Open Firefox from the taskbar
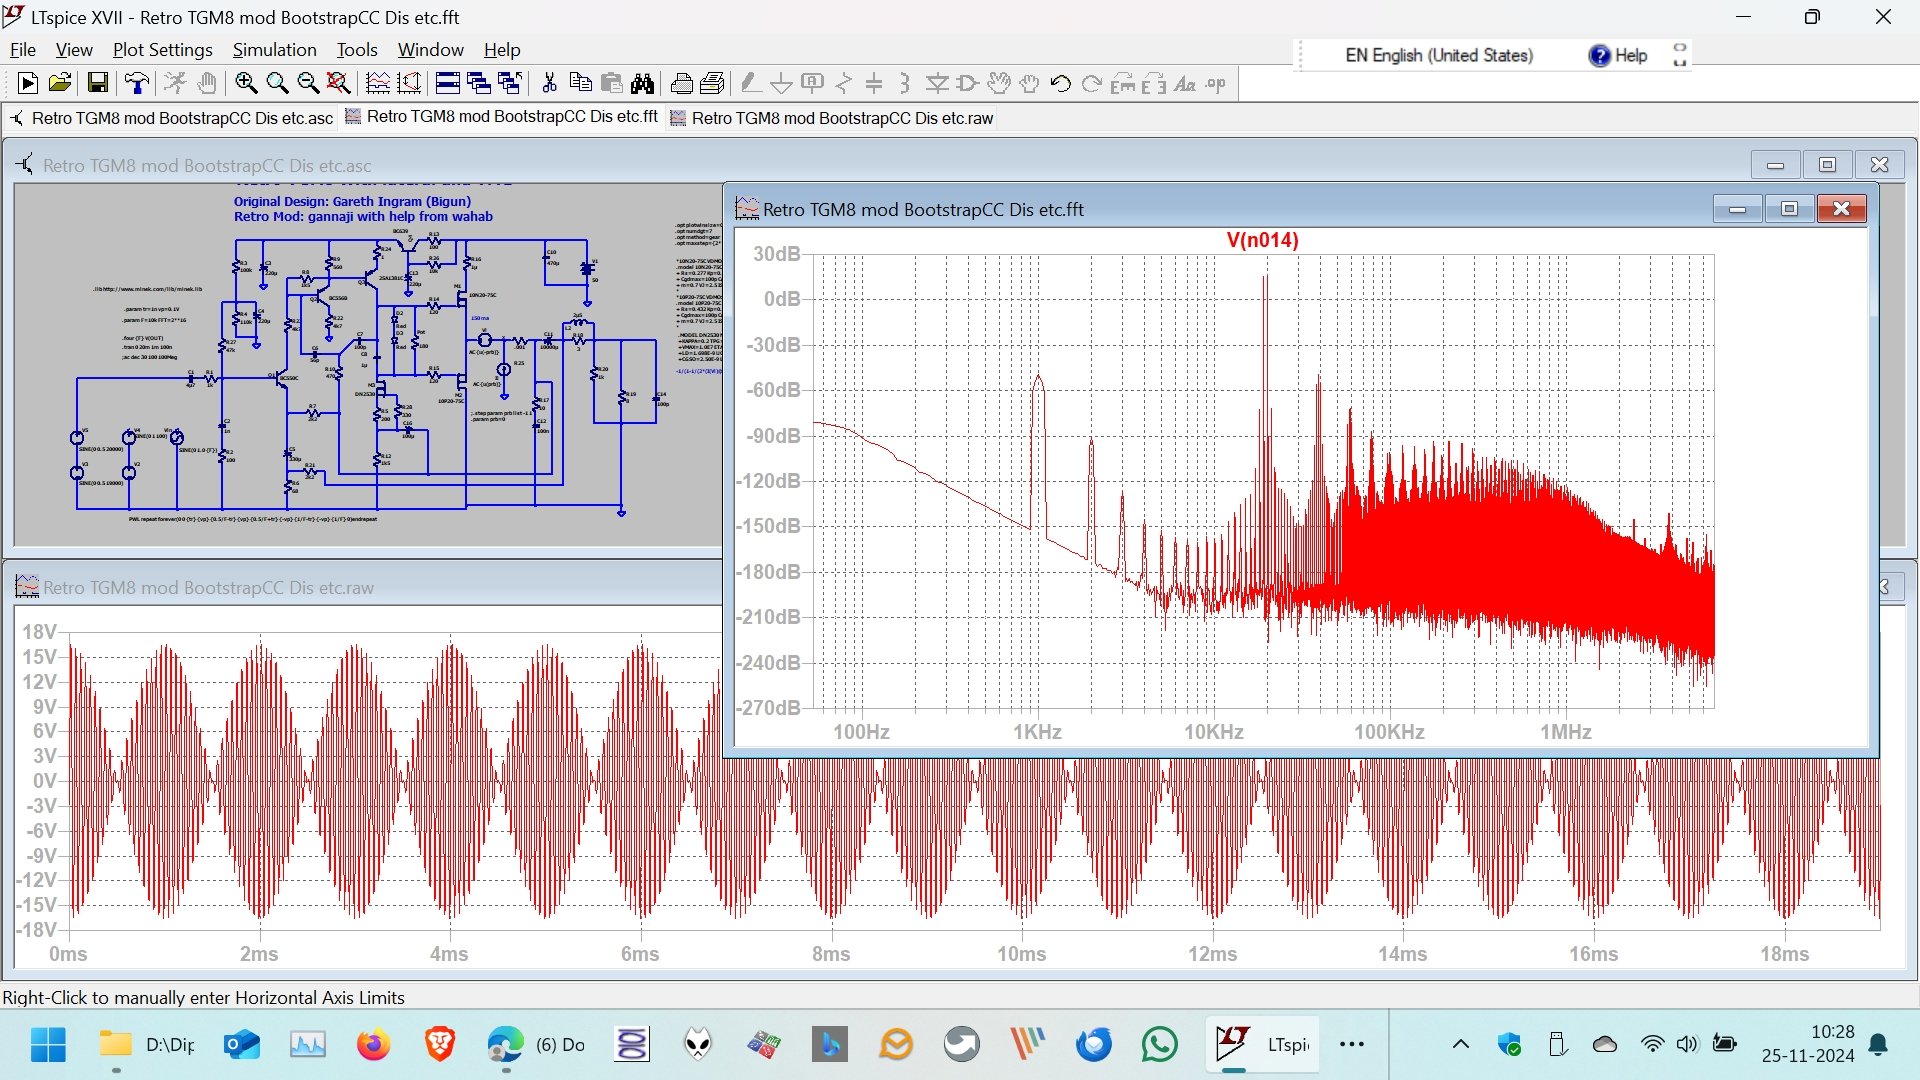 pos(373,1045)
